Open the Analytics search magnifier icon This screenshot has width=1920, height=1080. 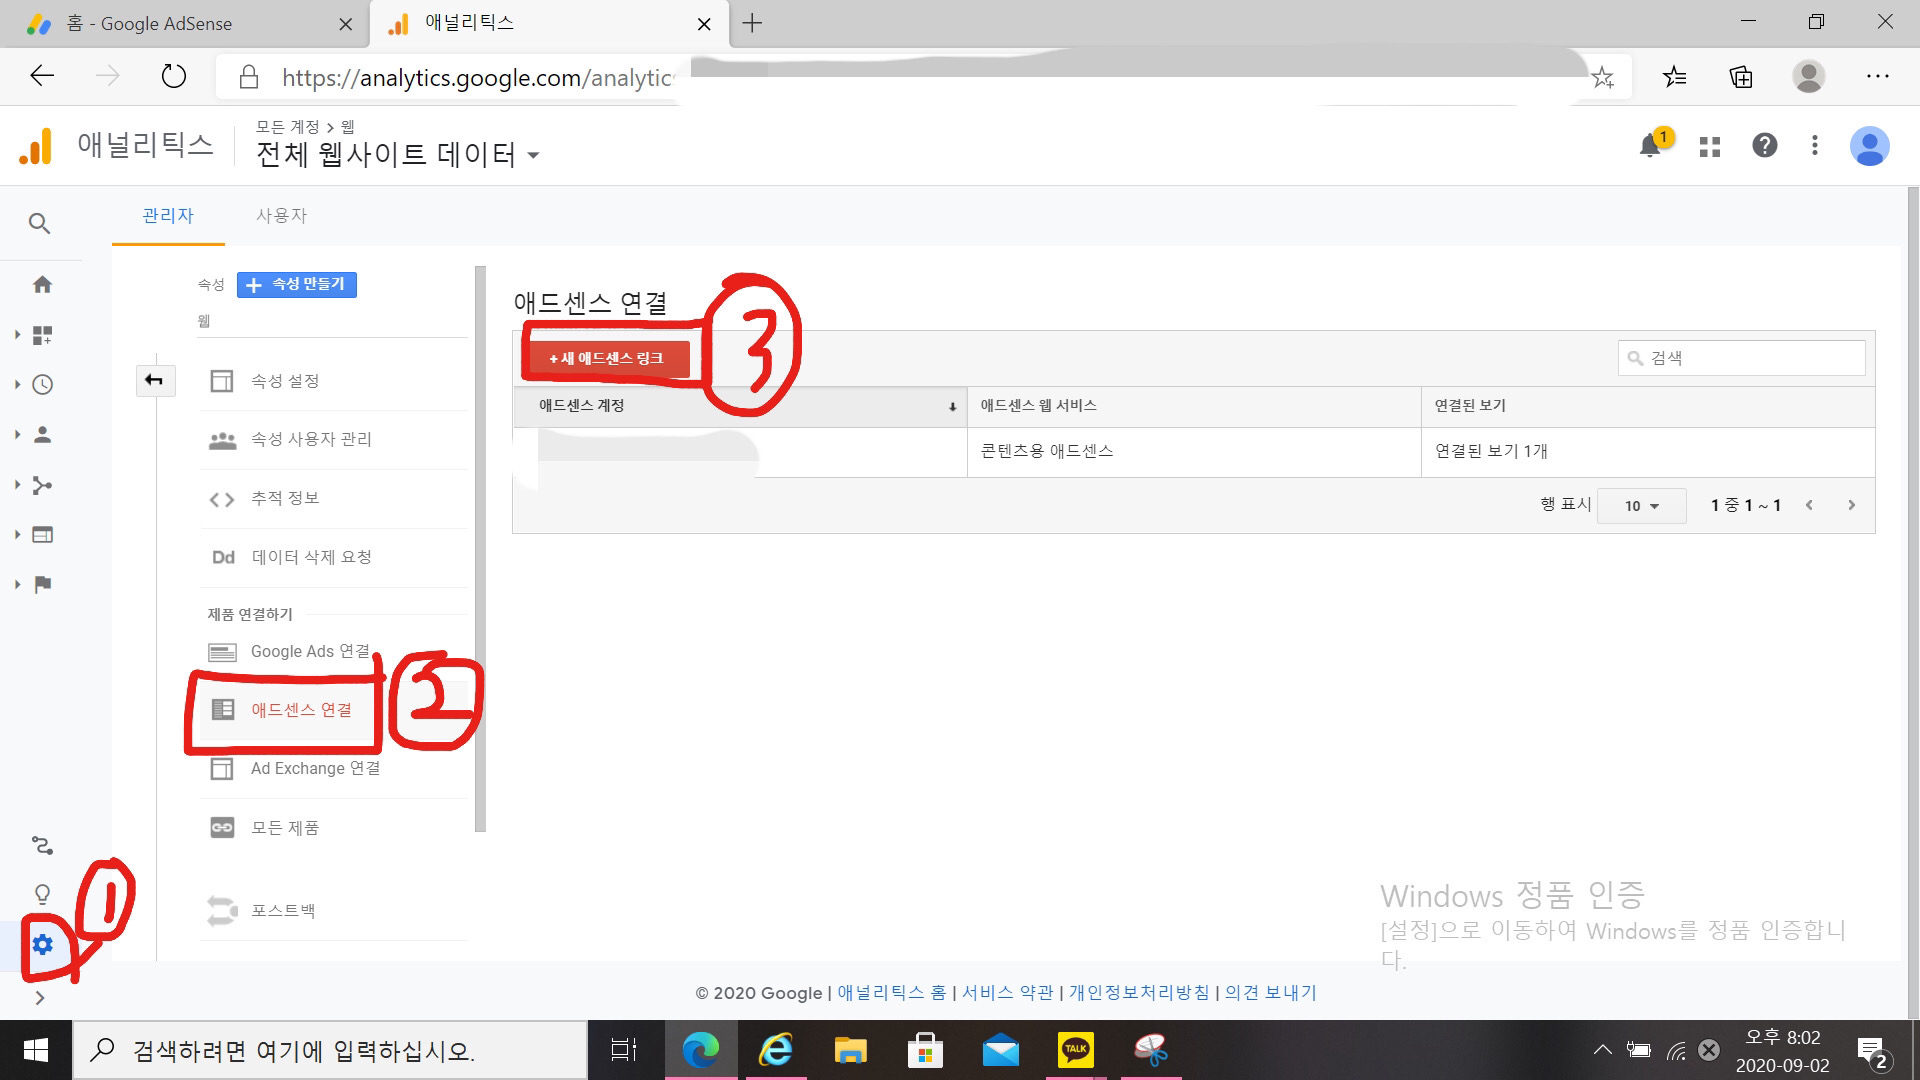[x=39, y=223]
